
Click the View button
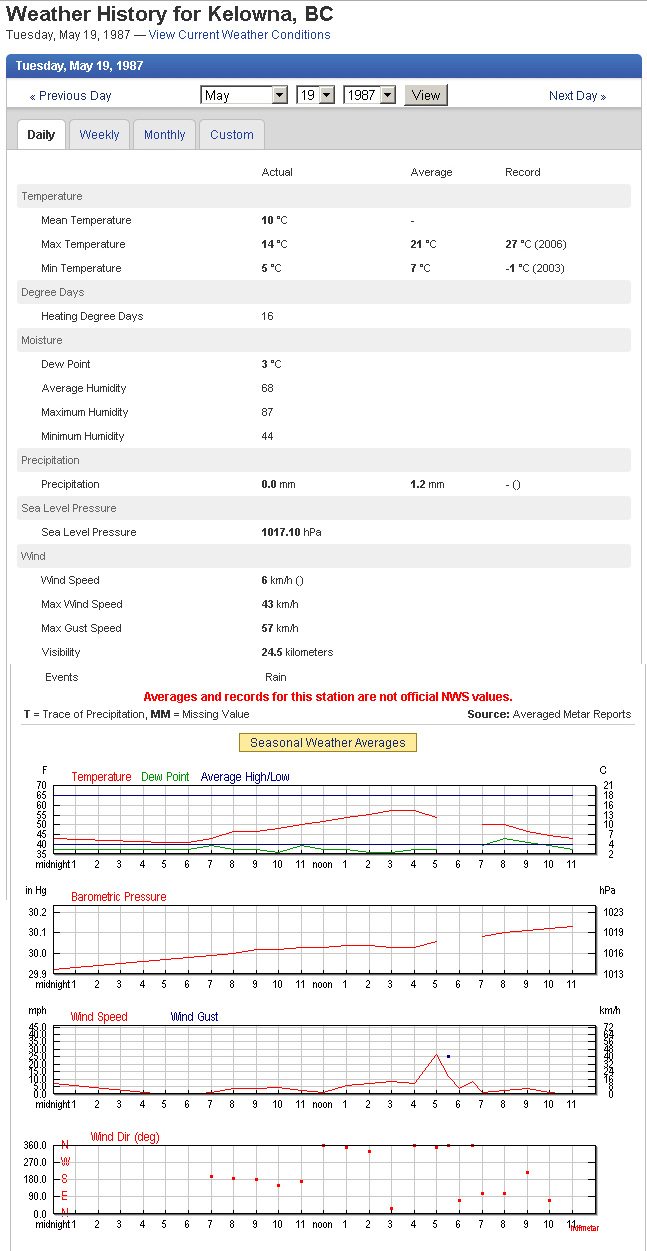click(426, 95)
